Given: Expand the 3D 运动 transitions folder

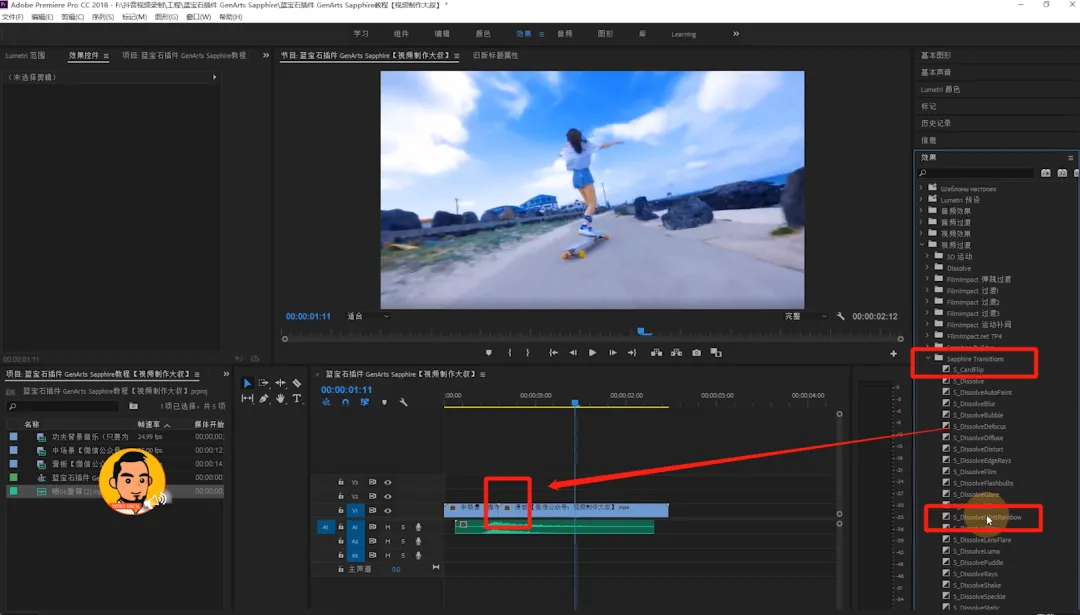Looking at the screenshot, I should pyautogui.click(x=928, y=257).
